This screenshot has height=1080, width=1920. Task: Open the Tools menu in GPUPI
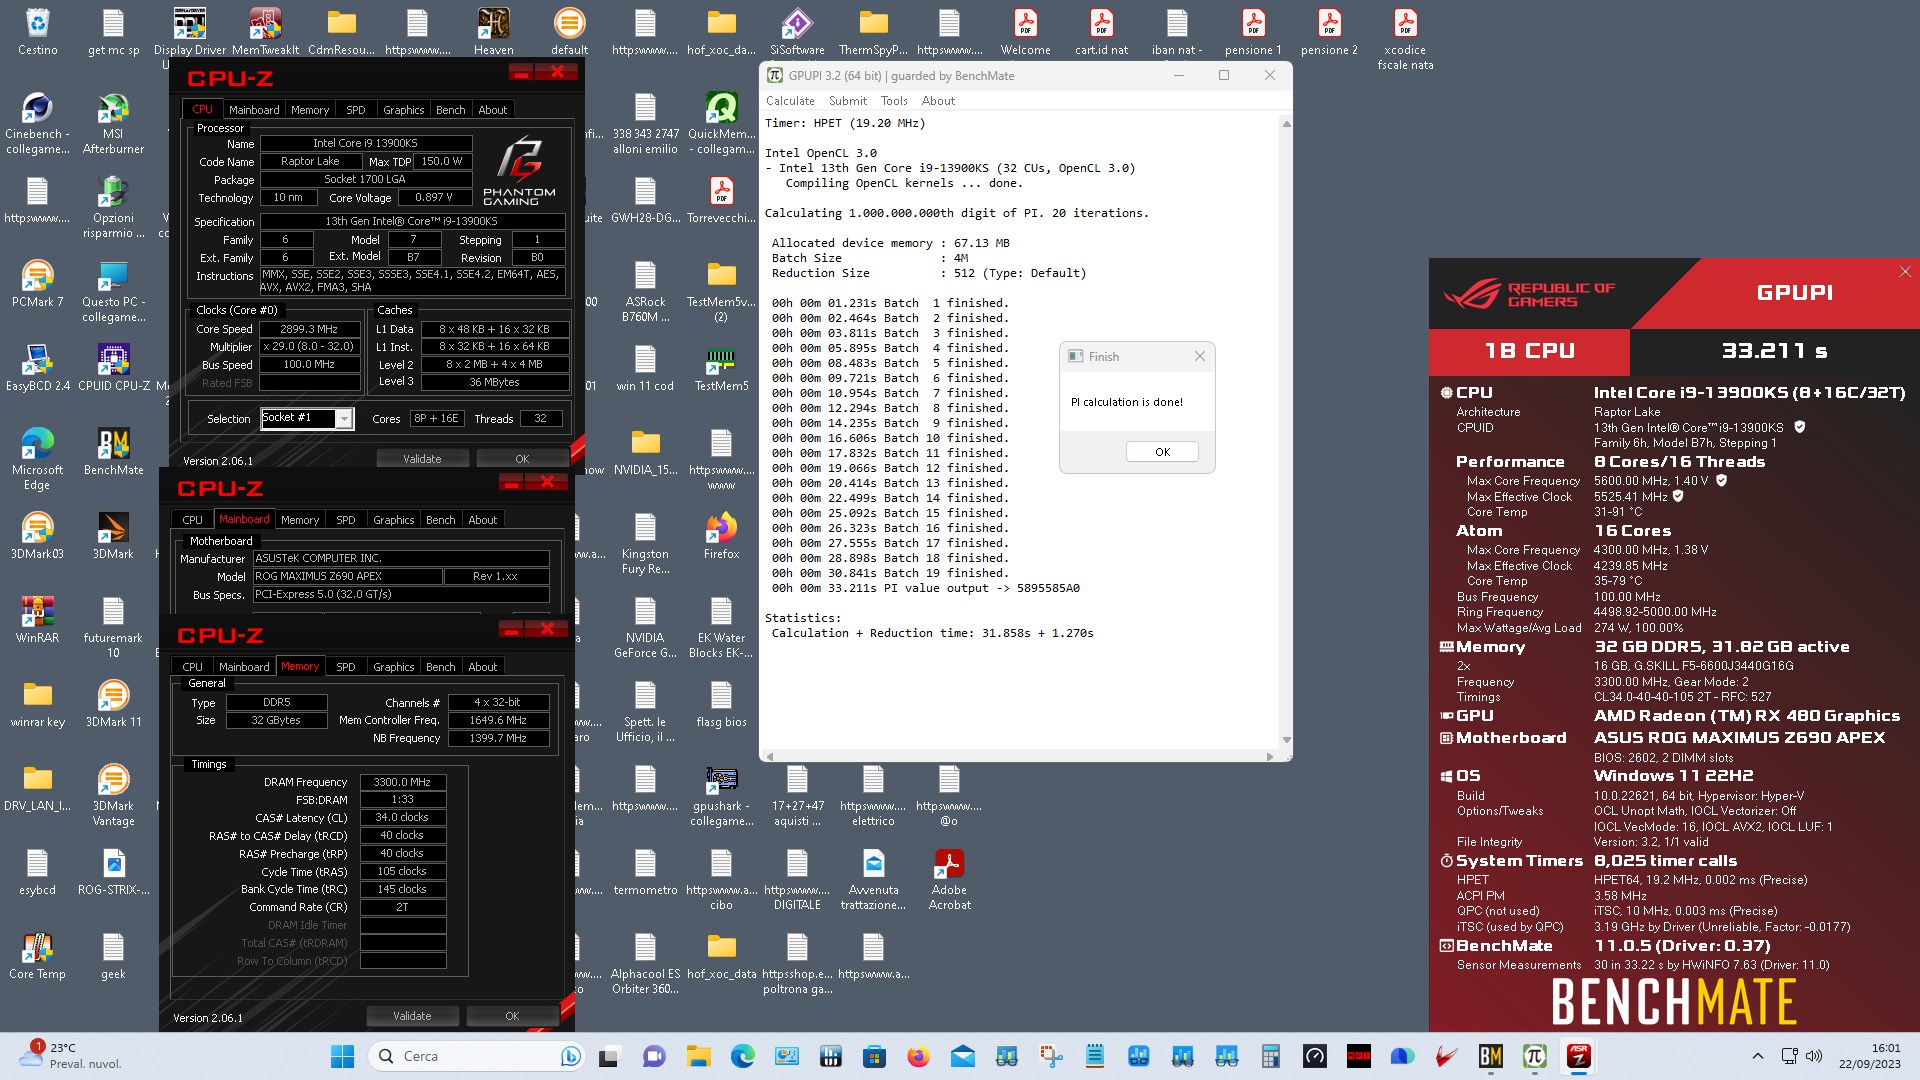click(894, 101)
